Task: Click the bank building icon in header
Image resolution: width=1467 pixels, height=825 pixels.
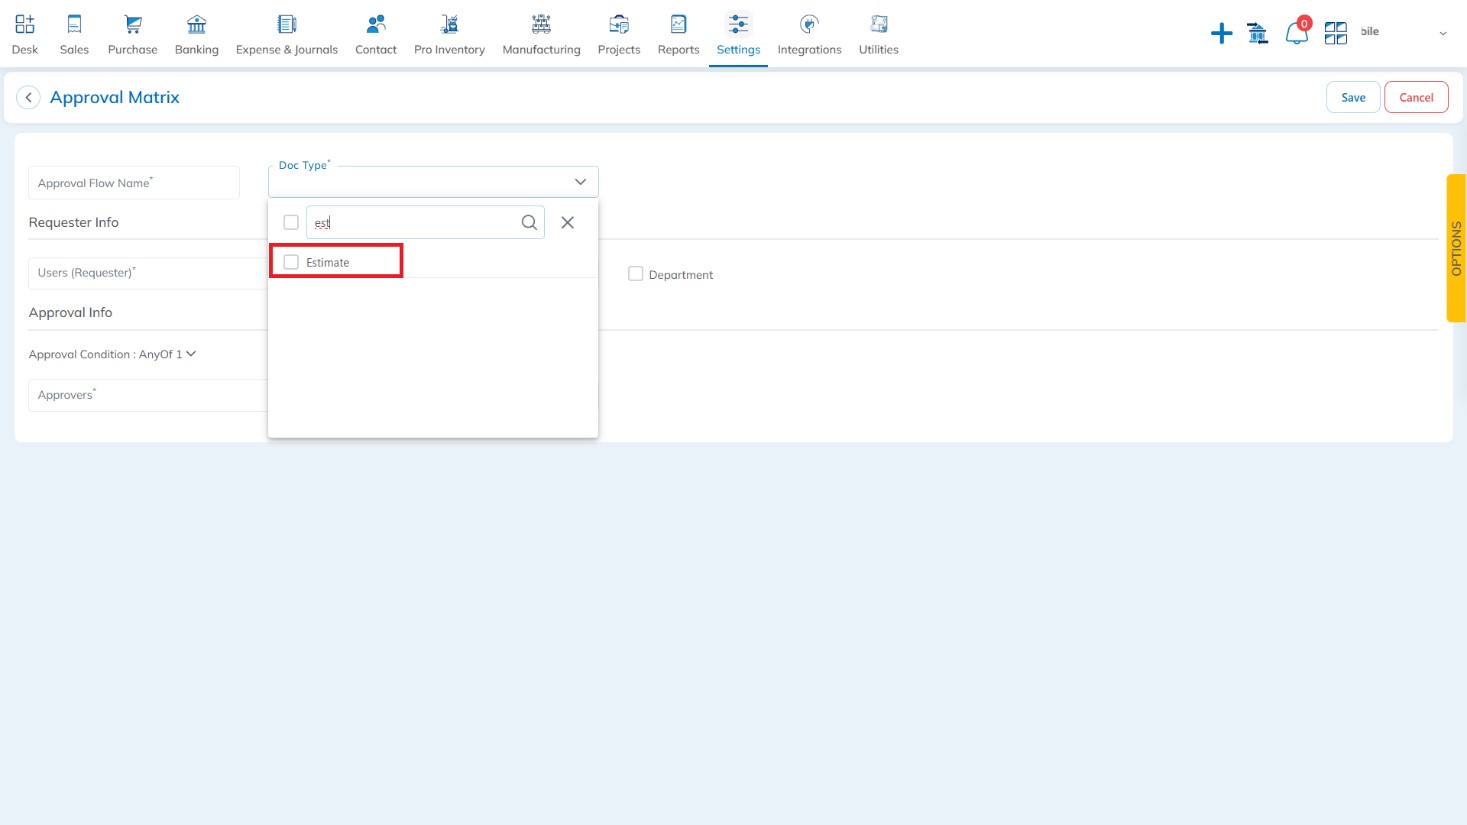Action: click(x=1258, y=34)
